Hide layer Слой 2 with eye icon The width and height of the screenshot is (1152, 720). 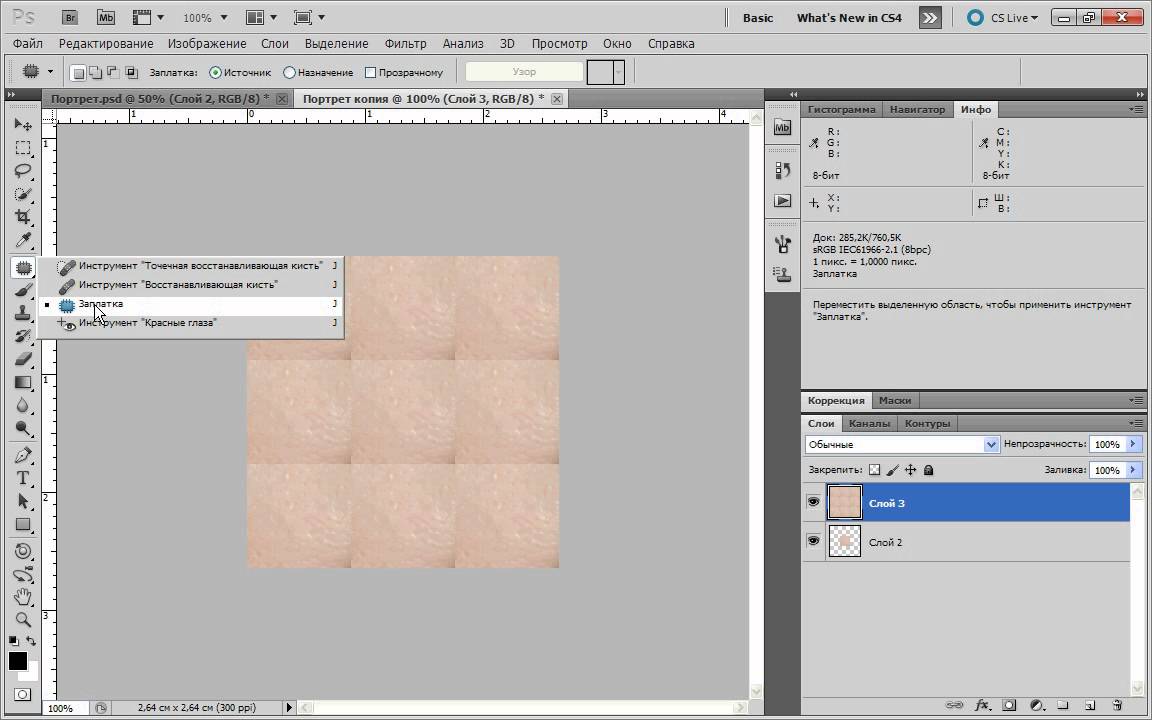coord(813,541)
